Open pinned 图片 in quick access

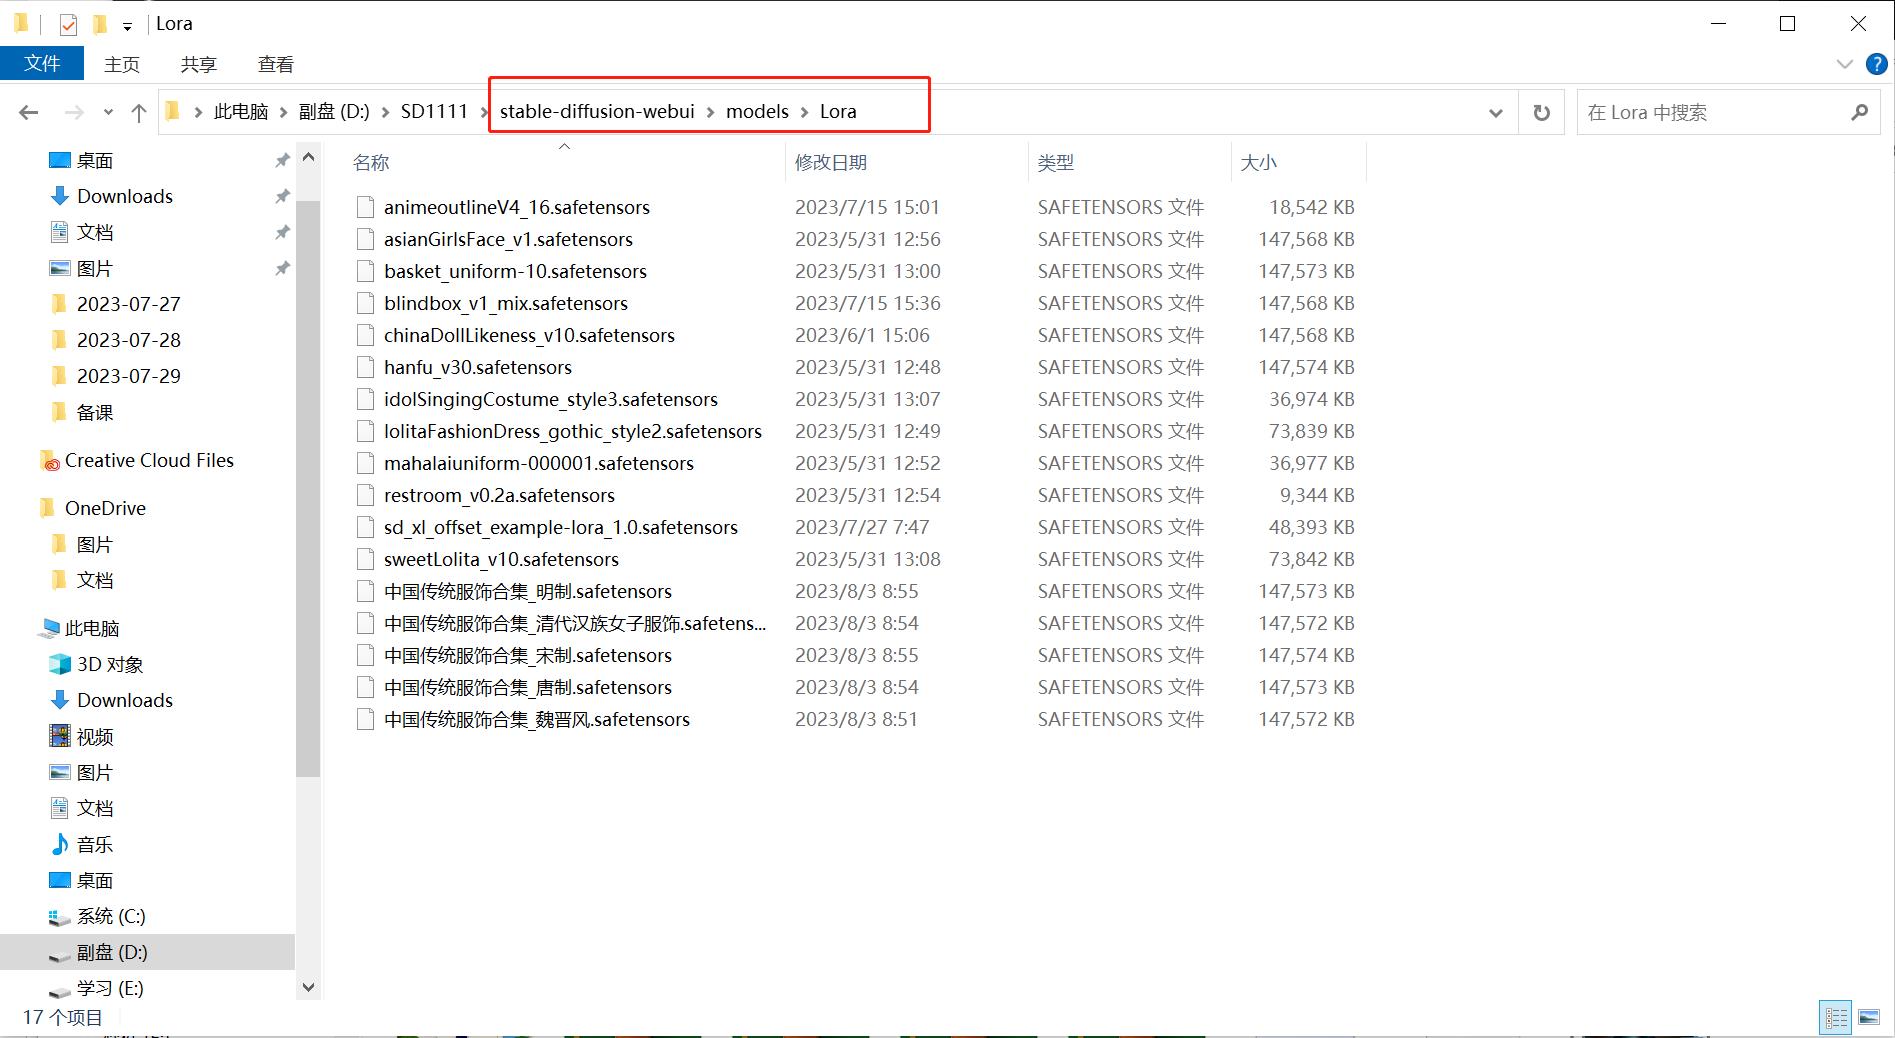(x=95, y=268)
